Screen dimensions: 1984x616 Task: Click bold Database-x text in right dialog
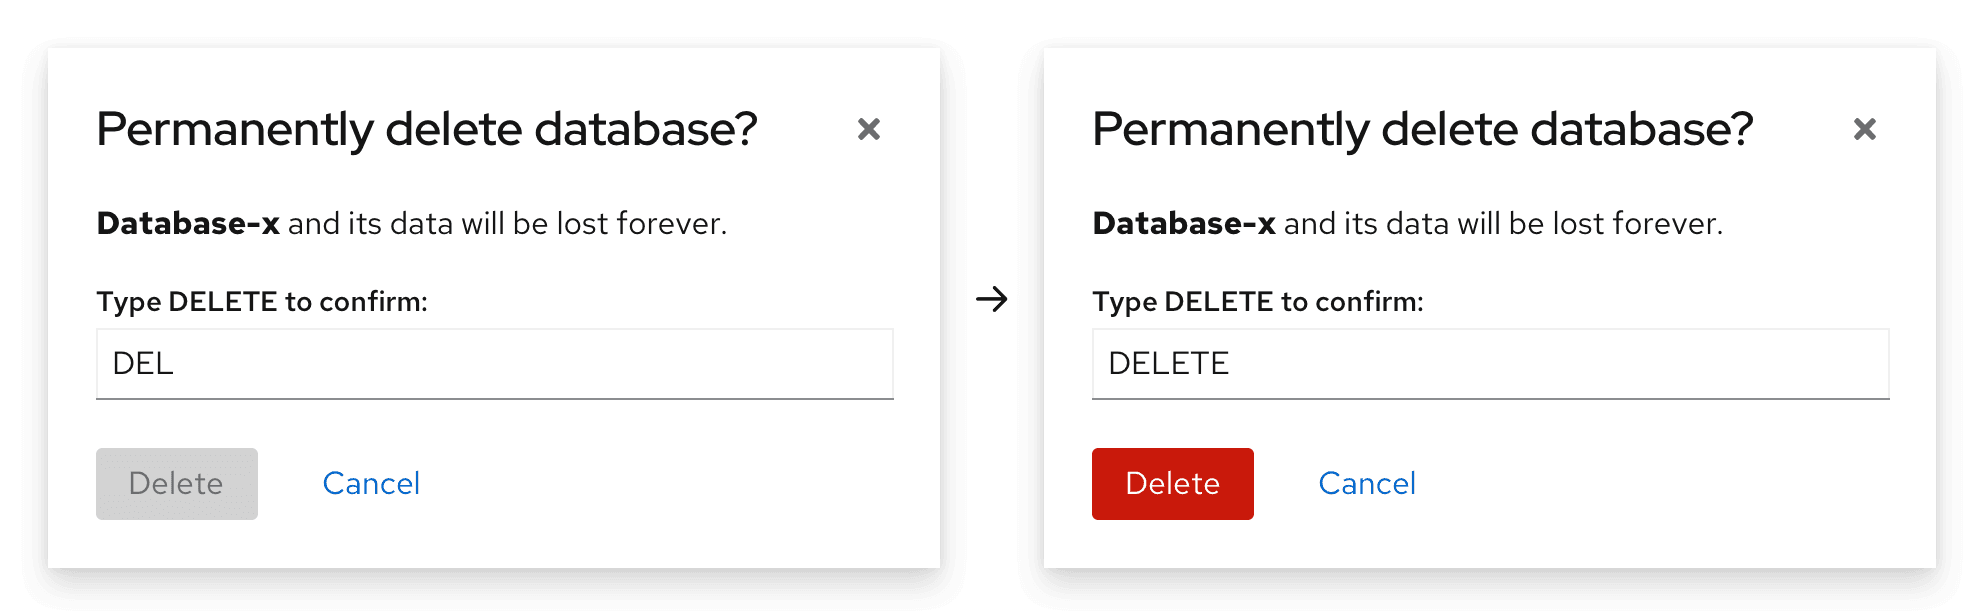(1184, 223)
